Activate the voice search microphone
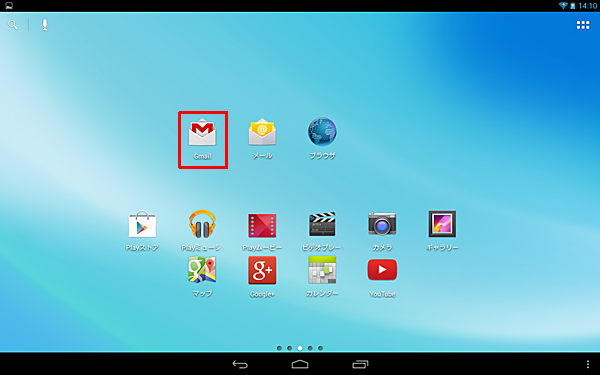600x375 pixels. coord(45,25)
